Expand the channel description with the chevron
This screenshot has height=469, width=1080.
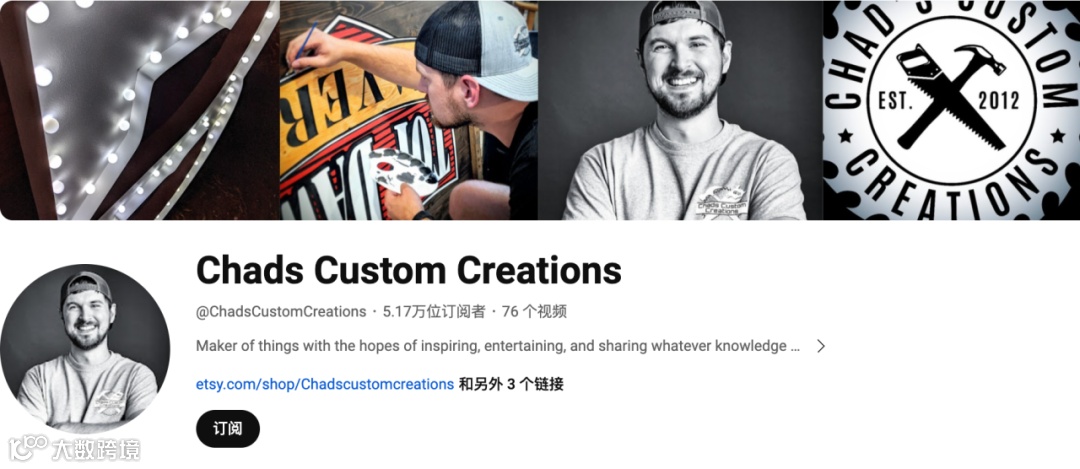click(820, 346)
